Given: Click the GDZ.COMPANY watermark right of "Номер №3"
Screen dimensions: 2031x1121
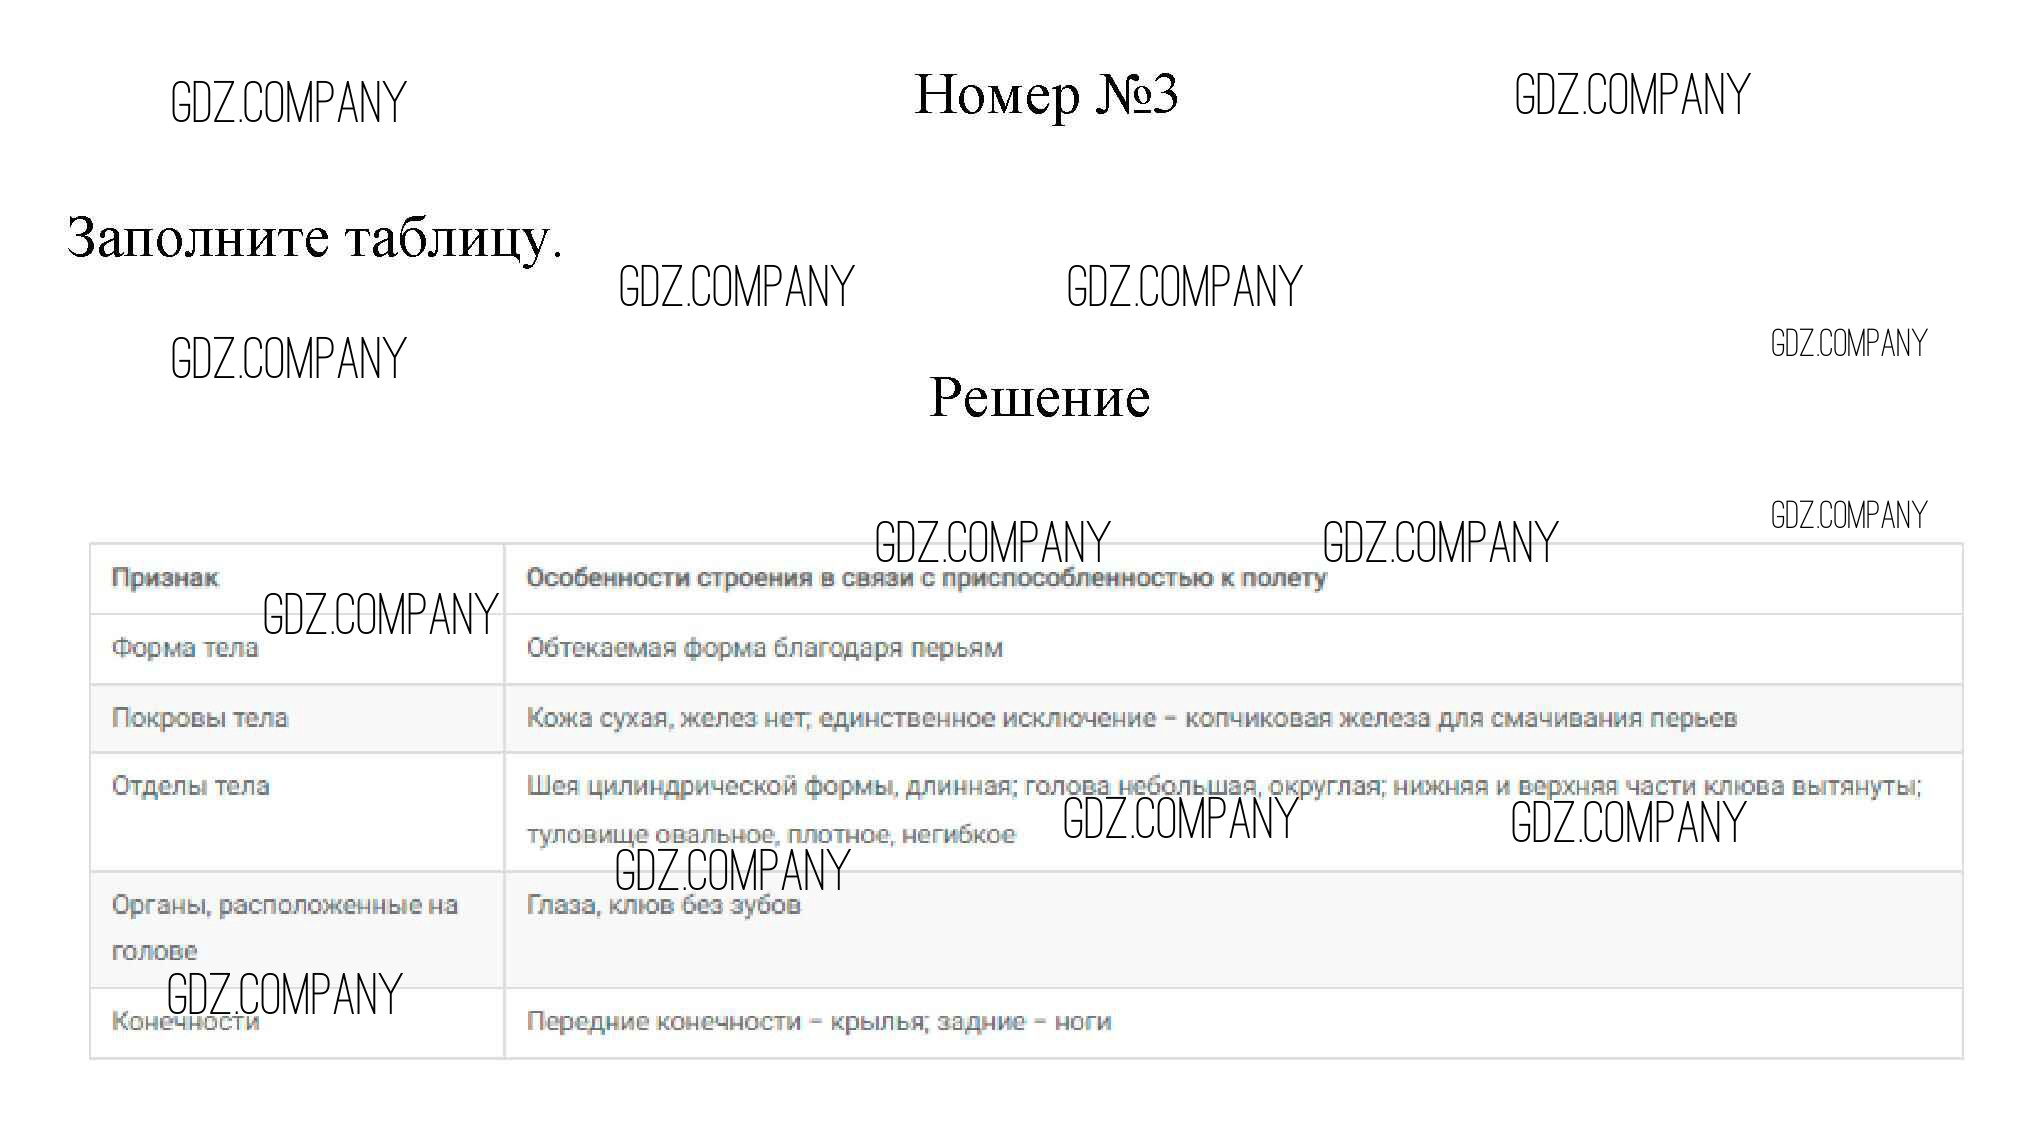Looking at the screenshot, I should pyautogui.click(x=1631, y=96).
